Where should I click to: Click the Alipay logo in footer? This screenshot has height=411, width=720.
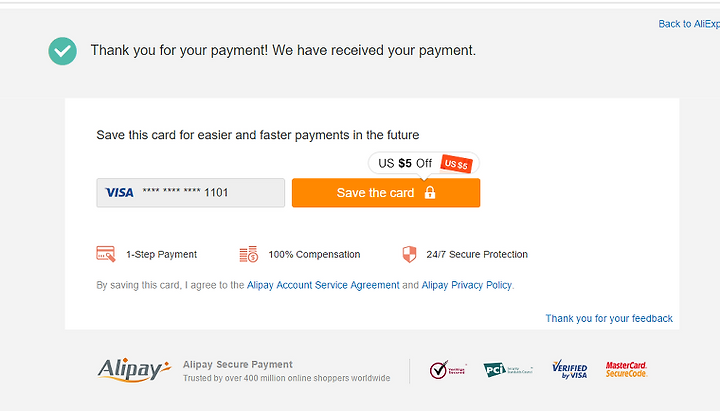(134, 370)
